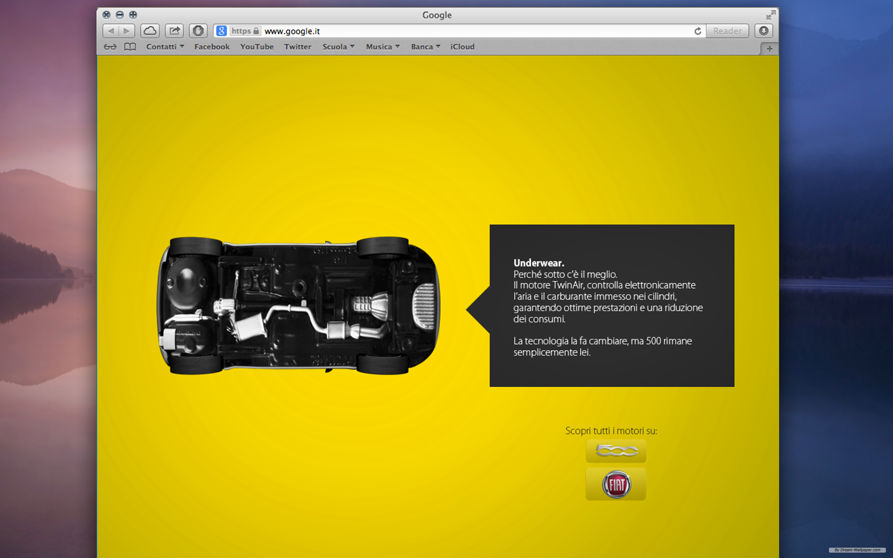This screenshot has height=558, width=893.
Task: Open Reading List glasses icon
Action: pos(110,47)
